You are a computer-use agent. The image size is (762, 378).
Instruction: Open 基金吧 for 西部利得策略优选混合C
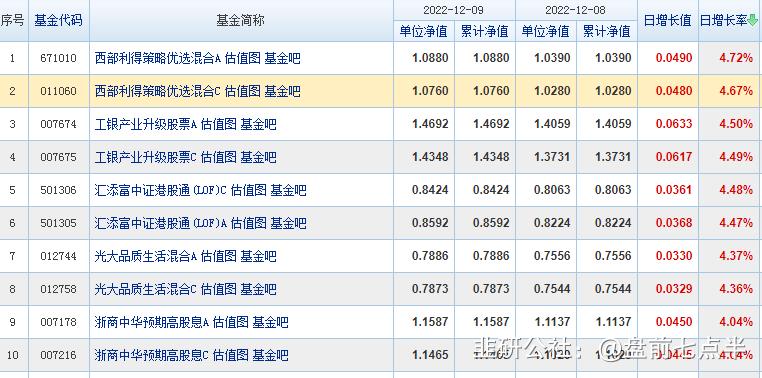pyautogui.click(x=282, y=91)
